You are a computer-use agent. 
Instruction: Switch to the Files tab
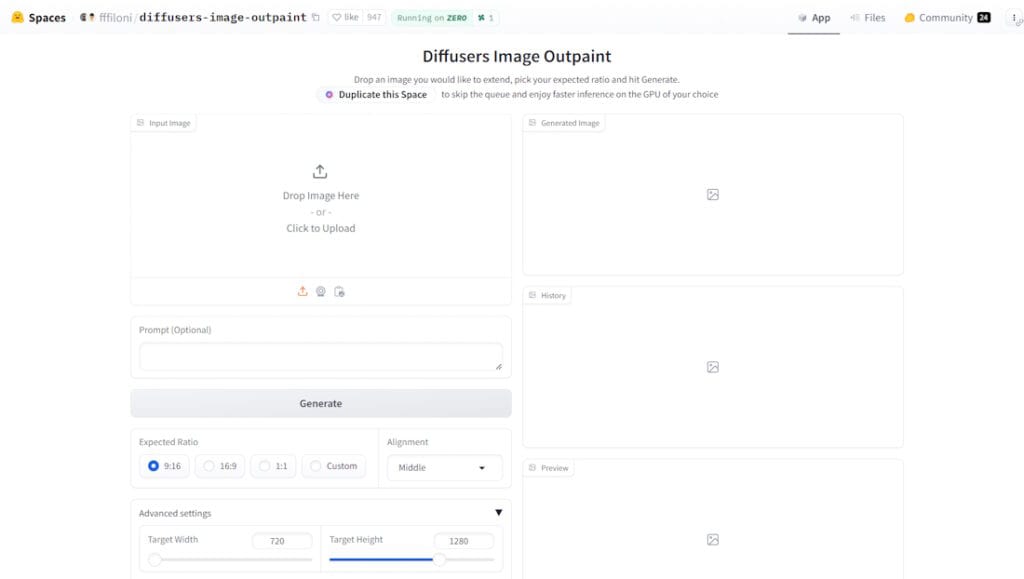point(867,18)
